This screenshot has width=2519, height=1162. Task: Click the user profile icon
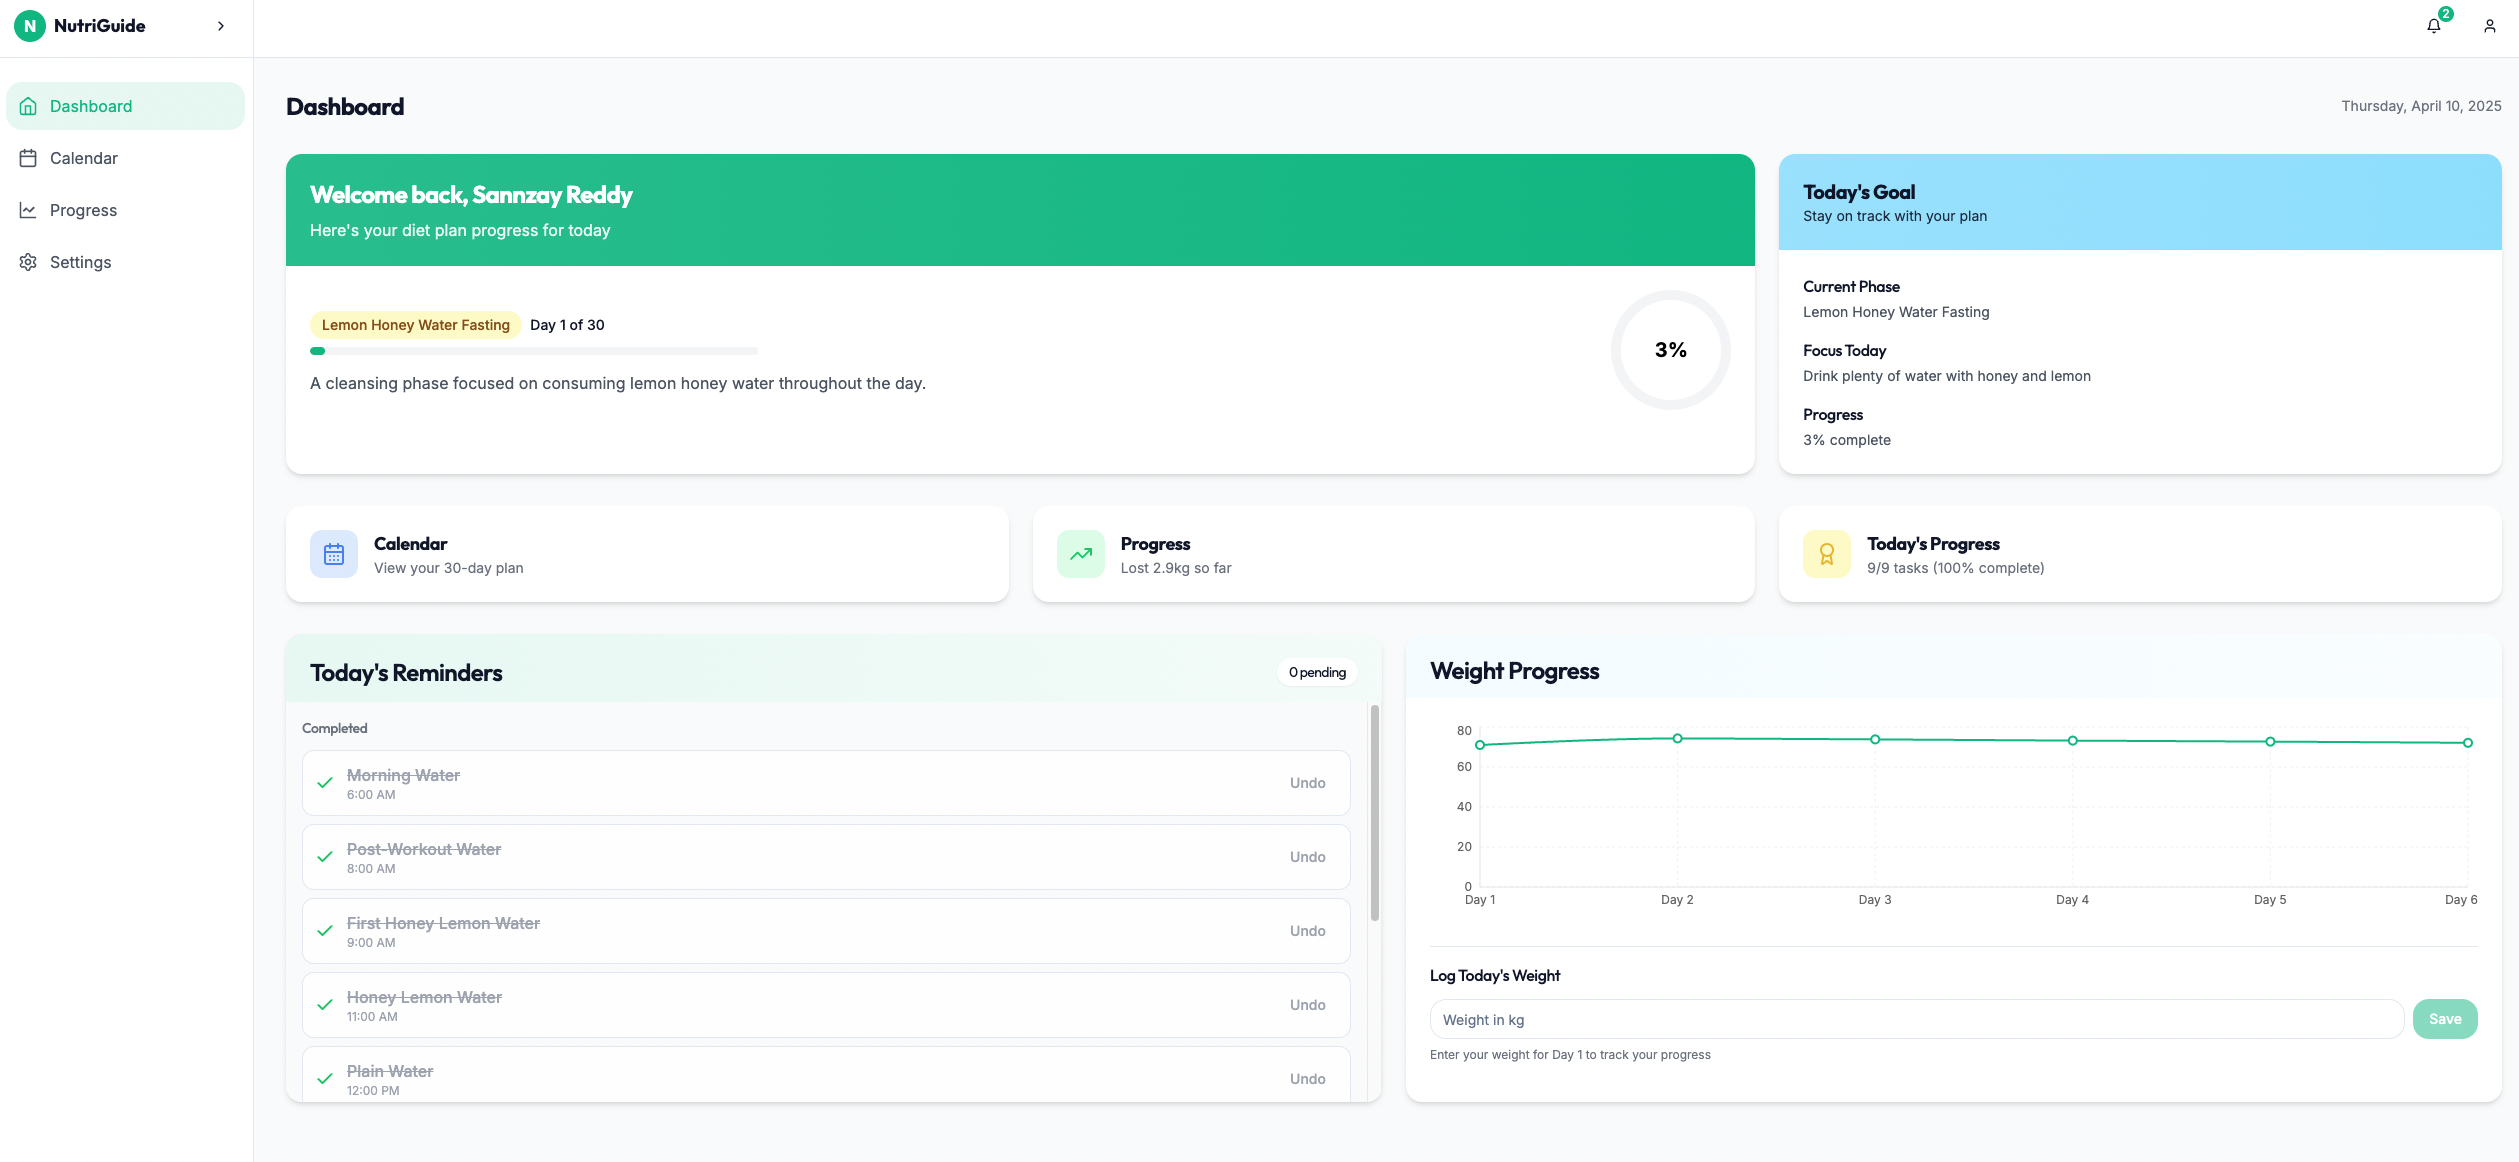point(2488,25)
